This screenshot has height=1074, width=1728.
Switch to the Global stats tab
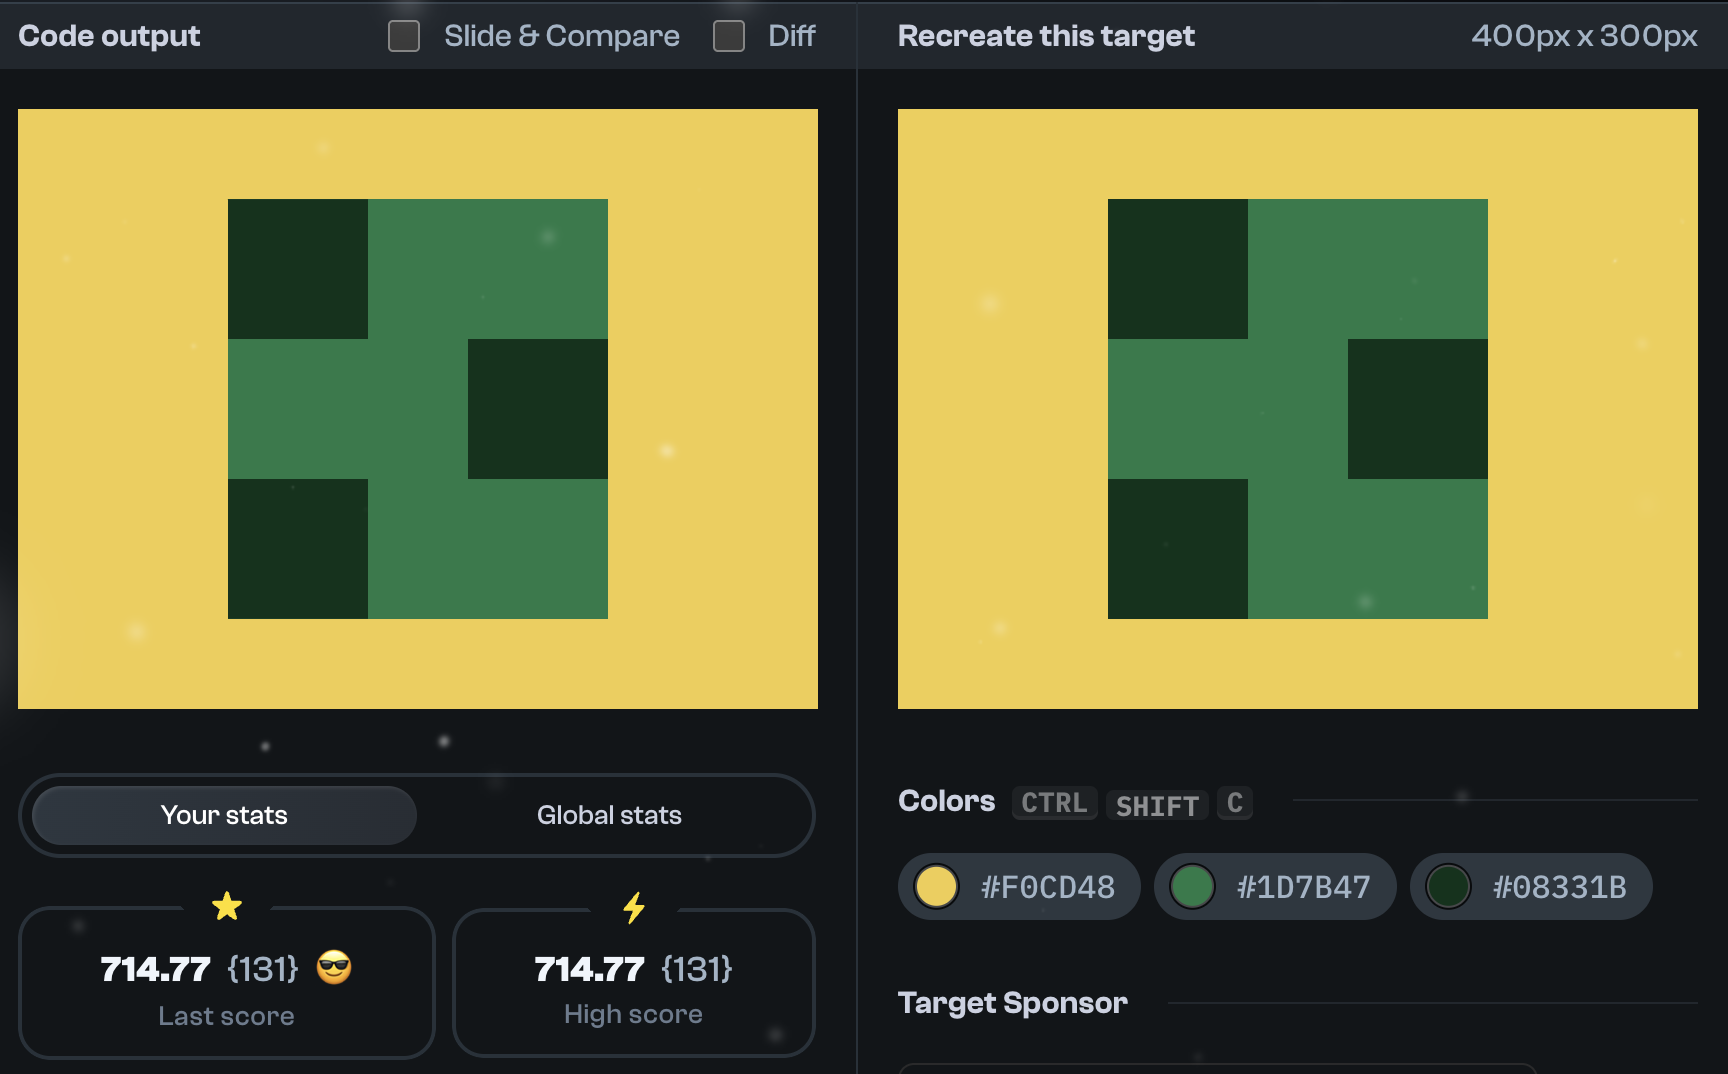[x=609, y=815]
